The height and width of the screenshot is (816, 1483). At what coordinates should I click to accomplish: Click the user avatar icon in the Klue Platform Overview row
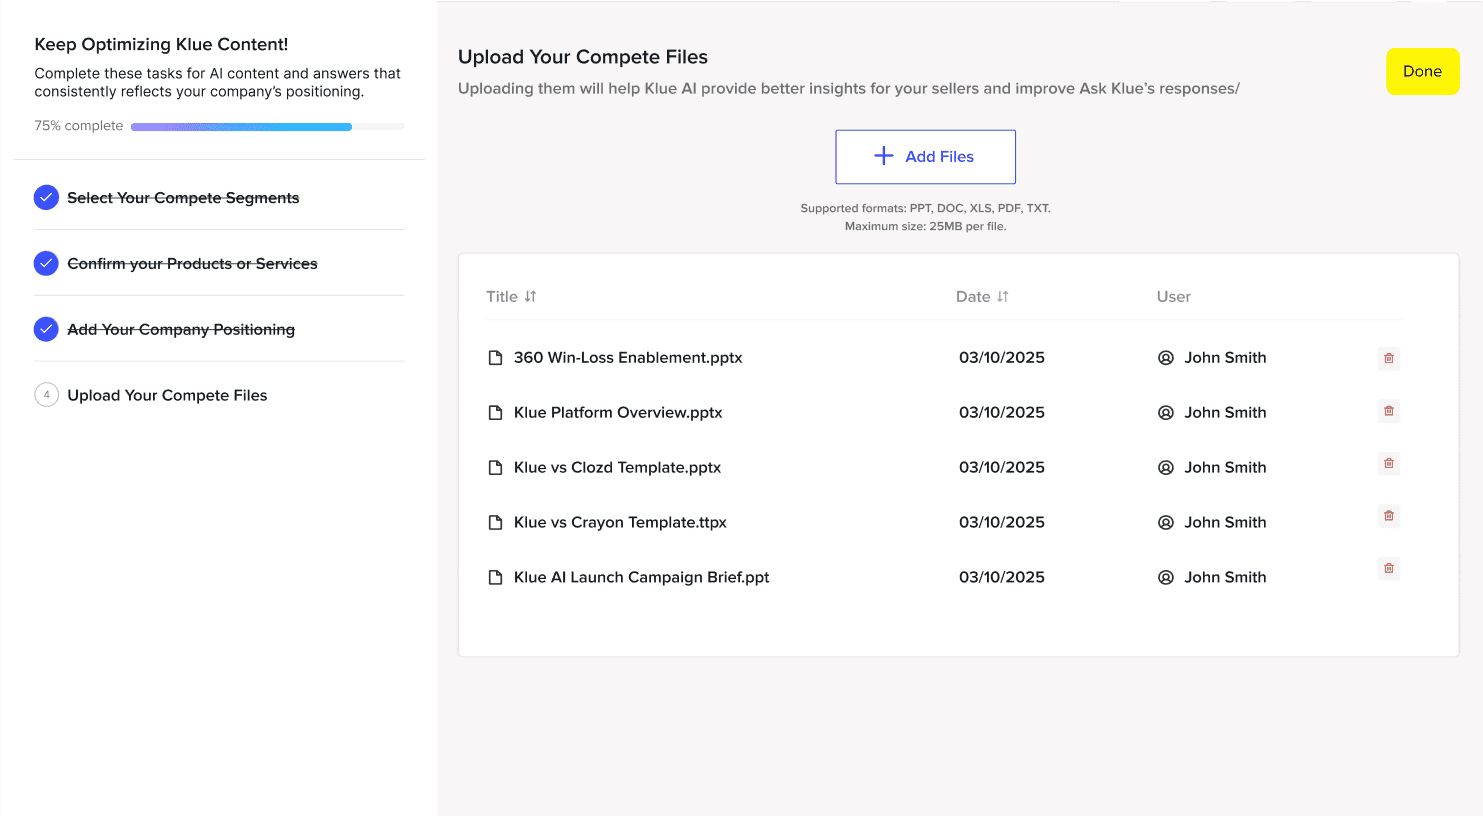(1165, 413)
